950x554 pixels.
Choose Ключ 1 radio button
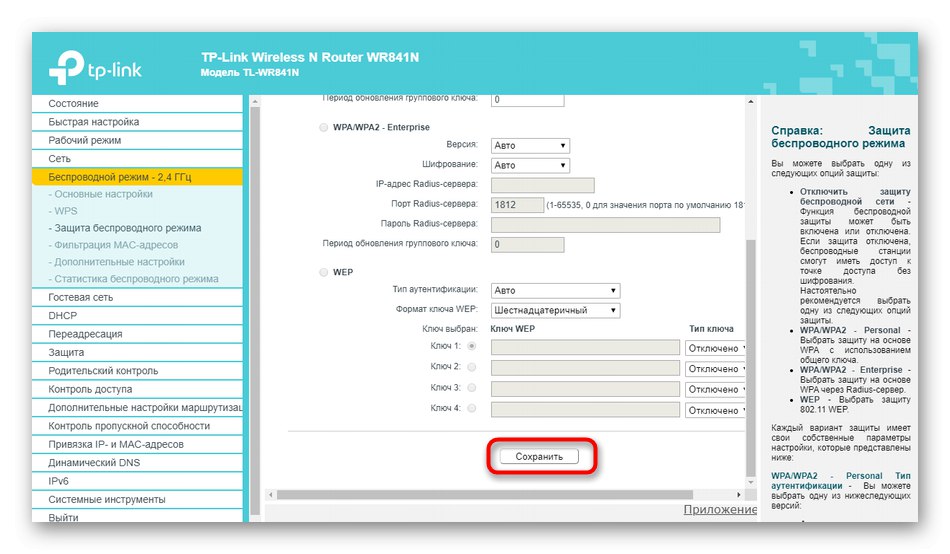click(471, 346)
